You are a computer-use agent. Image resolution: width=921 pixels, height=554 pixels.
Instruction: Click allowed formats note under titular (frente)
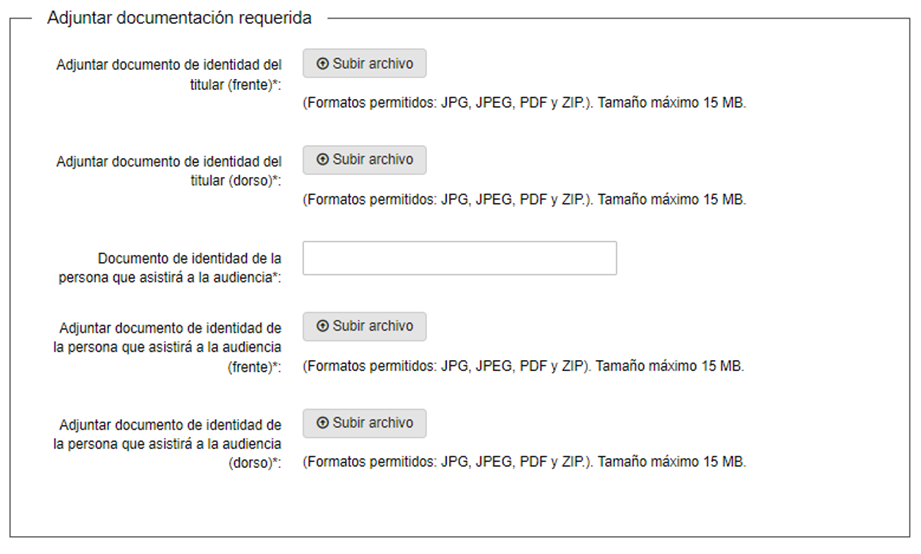click(x=525, y=103)
